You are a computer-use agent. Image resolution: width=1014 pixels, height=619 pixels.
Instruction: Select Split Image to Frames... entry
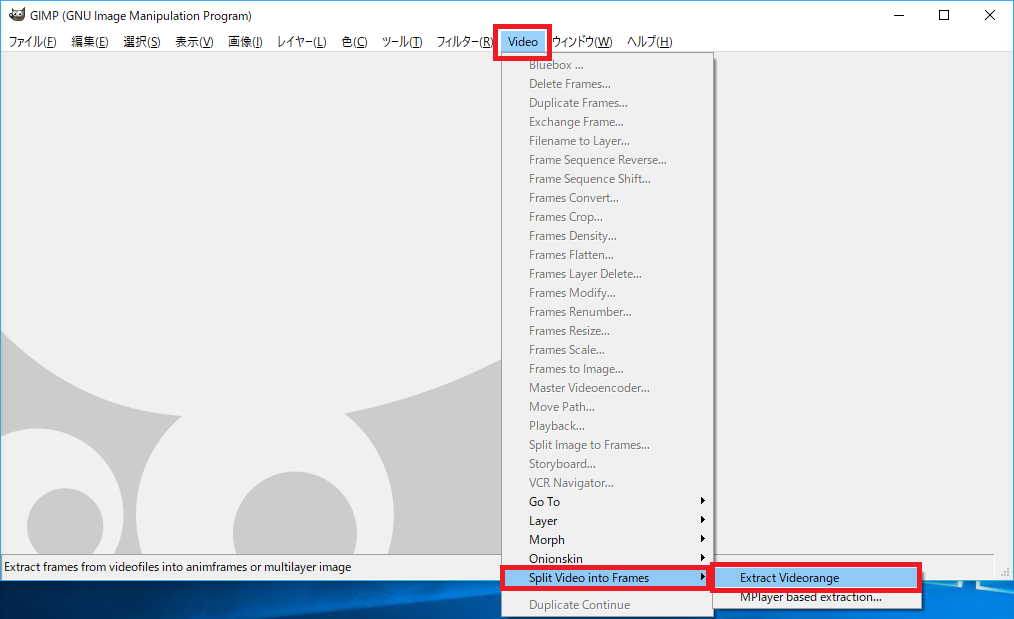coord(607,445)
